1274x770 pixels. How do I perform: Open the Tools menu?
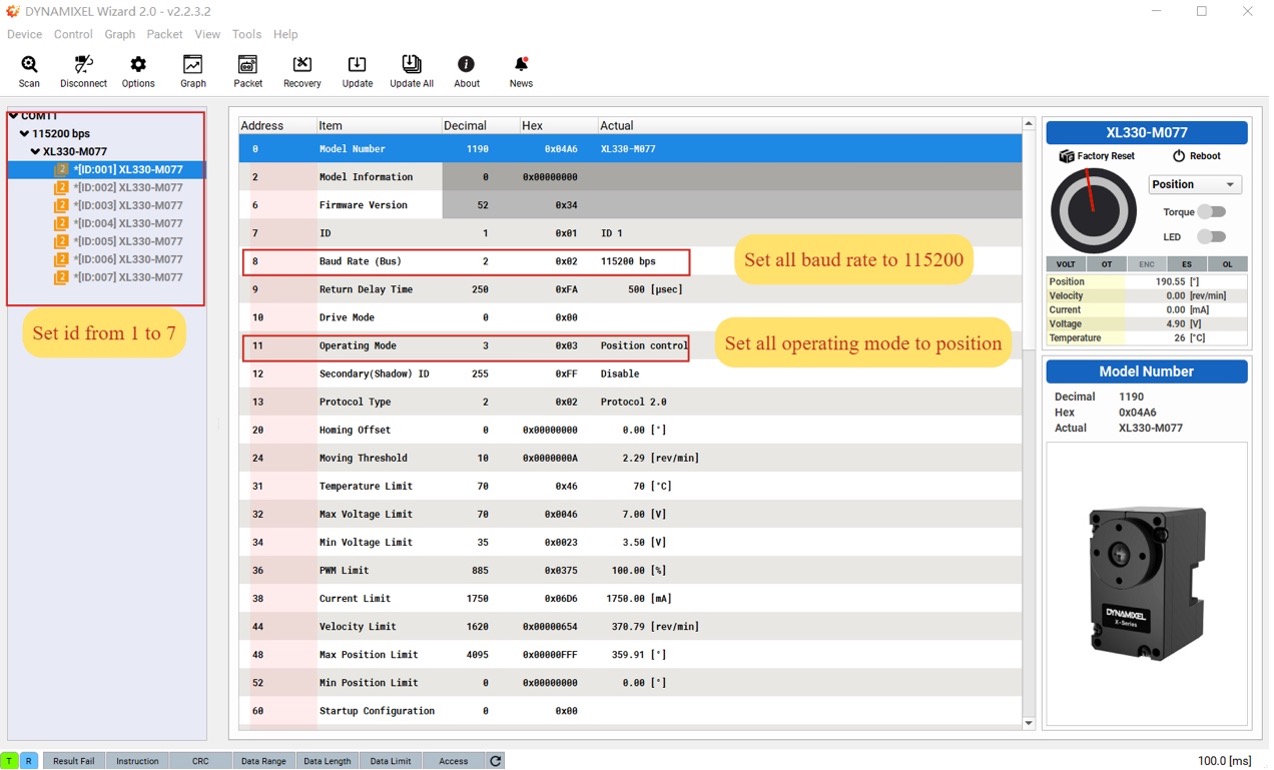pos(247,34)
